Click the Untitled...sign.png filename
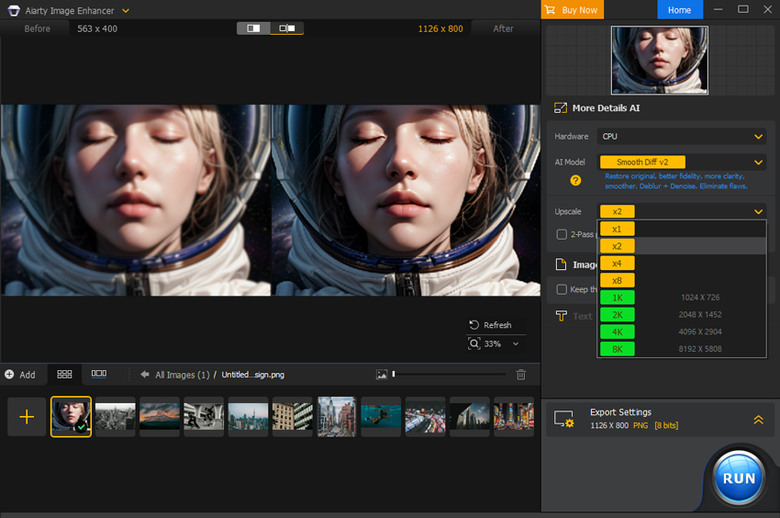 point(253,375)
